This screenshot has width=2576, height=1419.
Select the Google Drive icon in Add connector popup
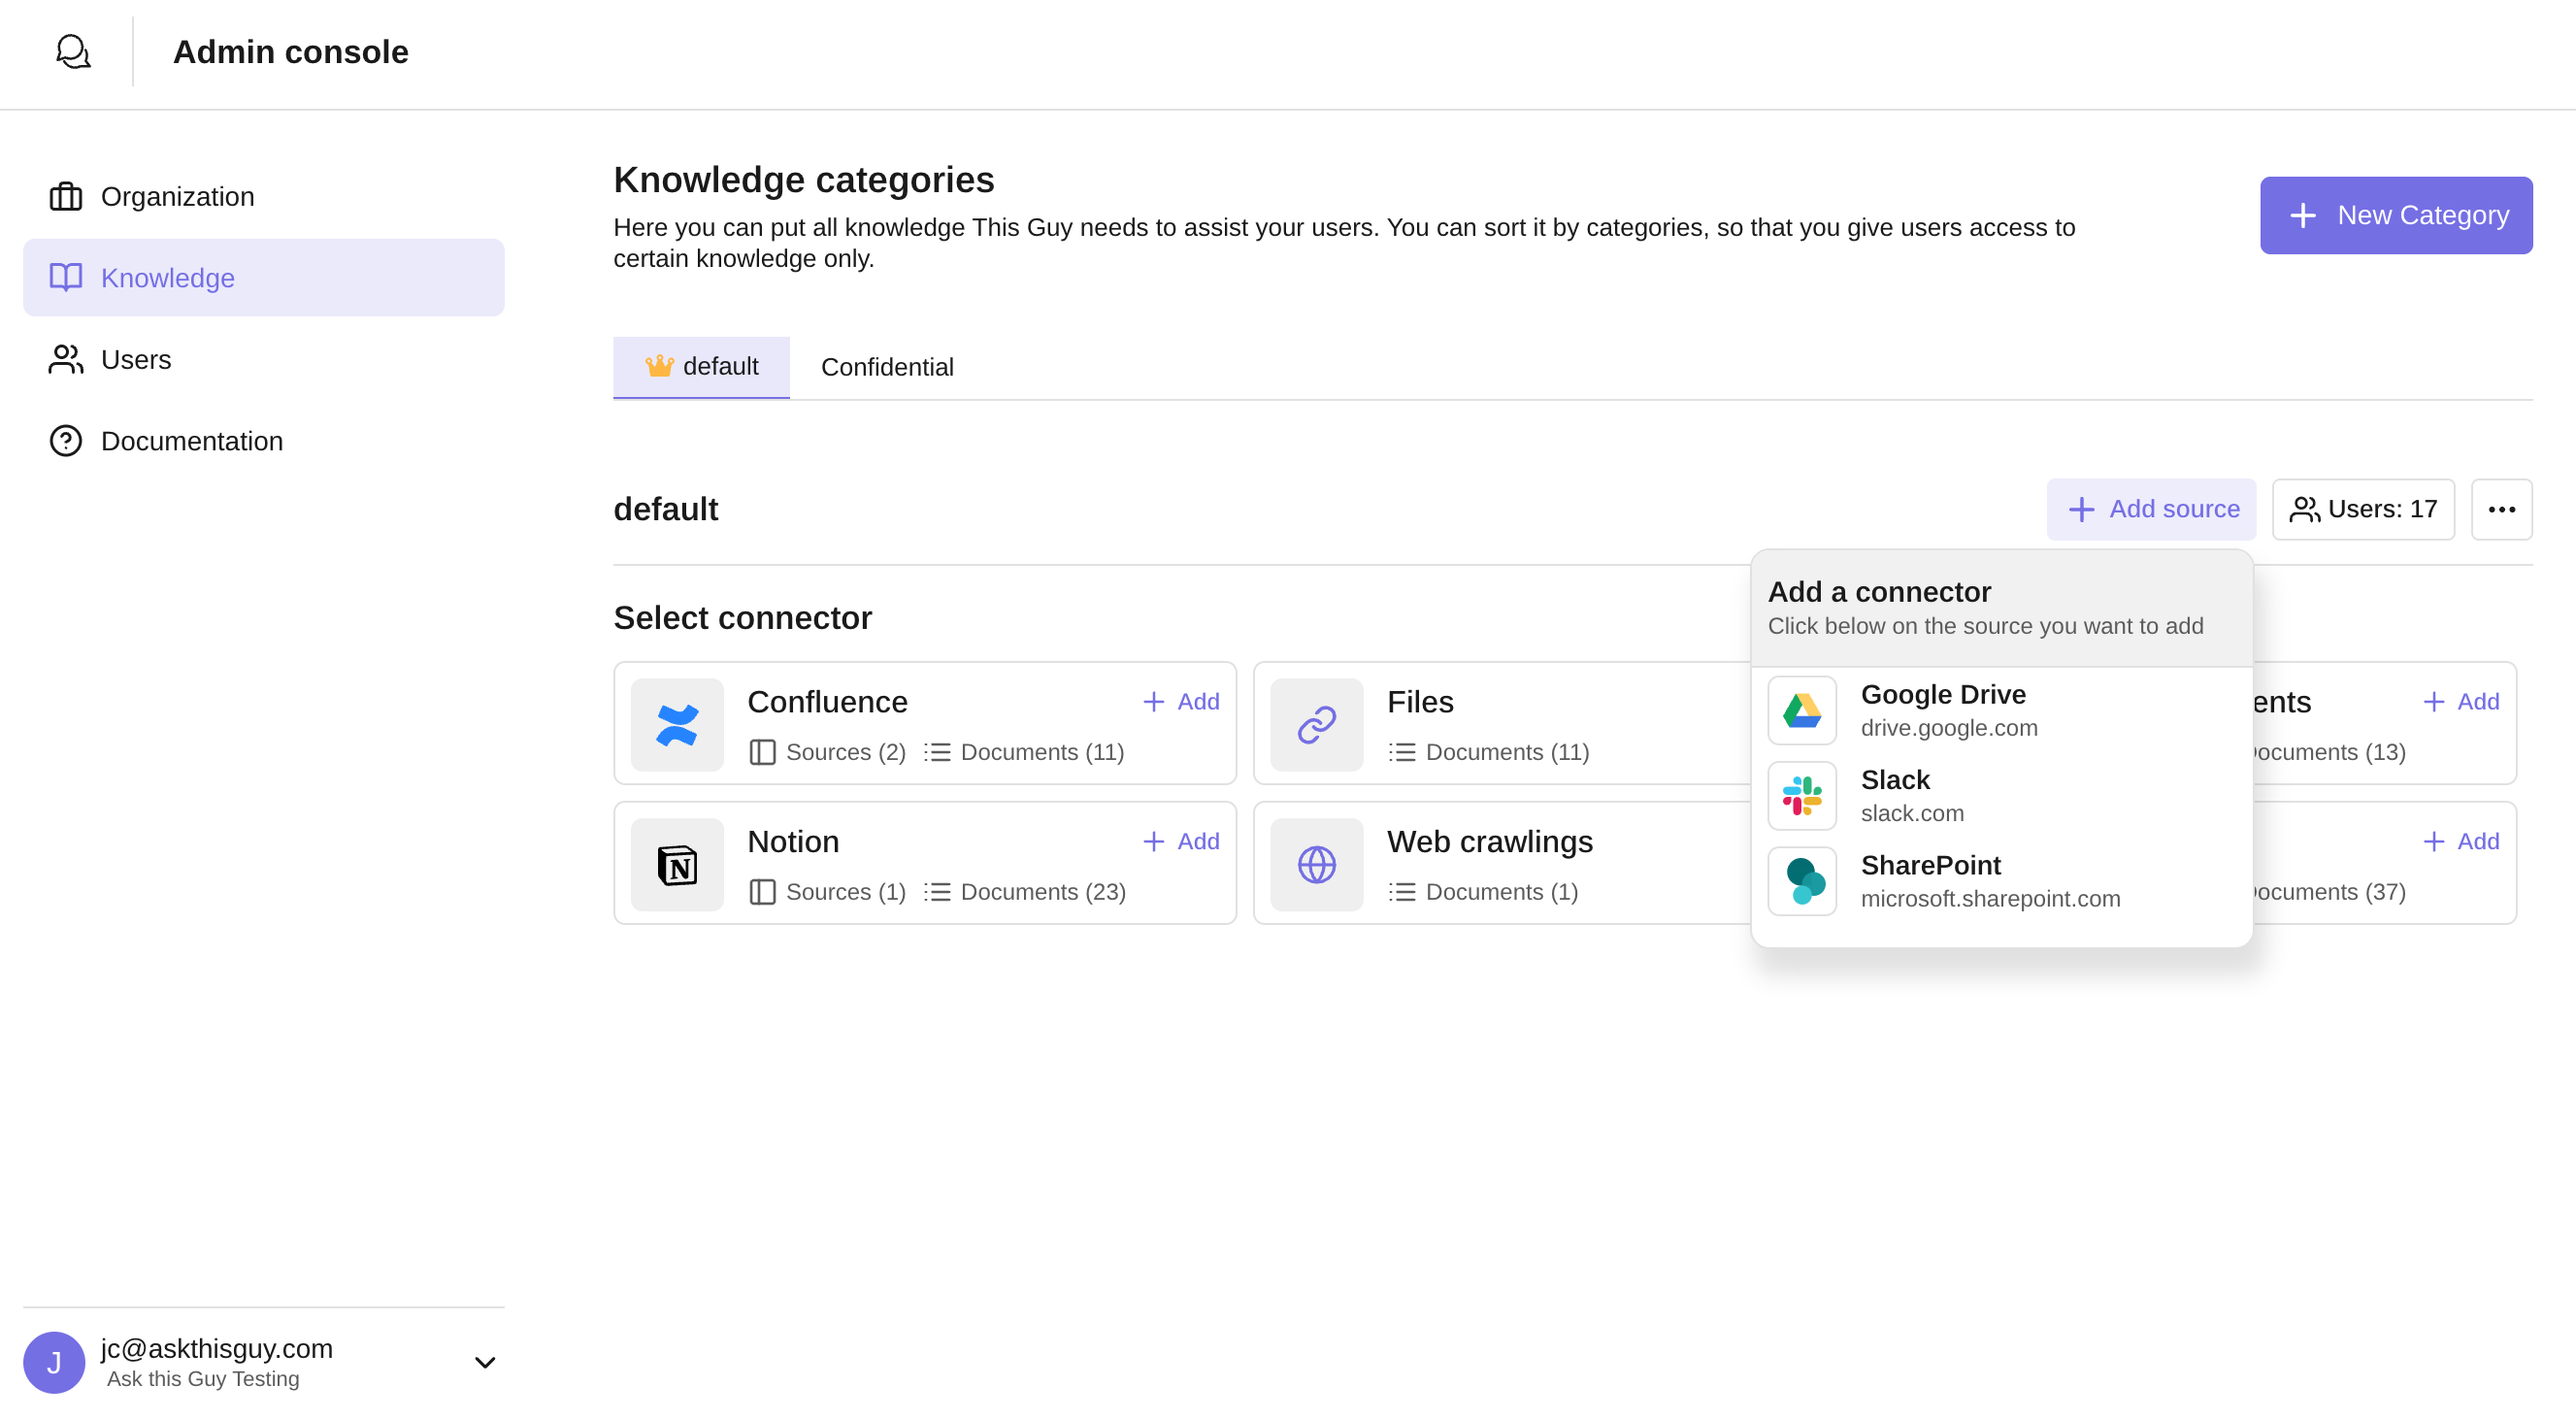coord(1801,710)
